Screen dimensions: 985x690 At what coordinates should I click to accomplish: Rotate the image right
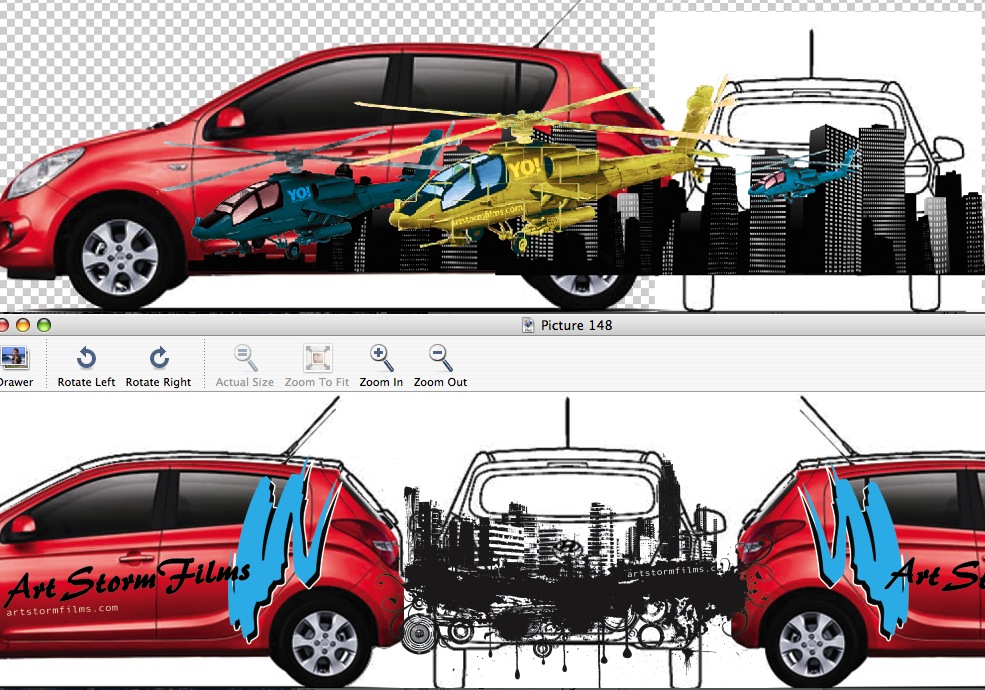pyautogui.click(x=158, y=359)
